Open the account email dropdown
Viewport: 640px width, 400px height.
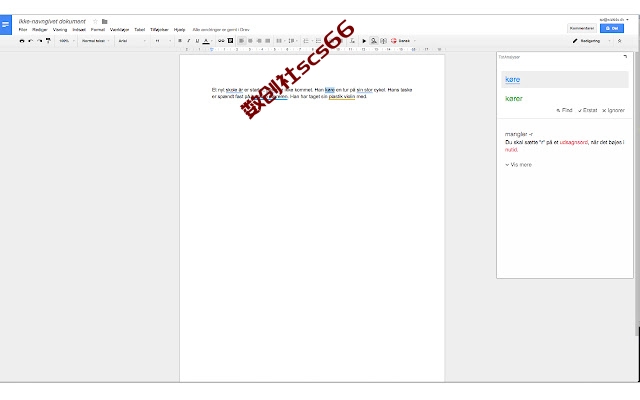point(614,20)
